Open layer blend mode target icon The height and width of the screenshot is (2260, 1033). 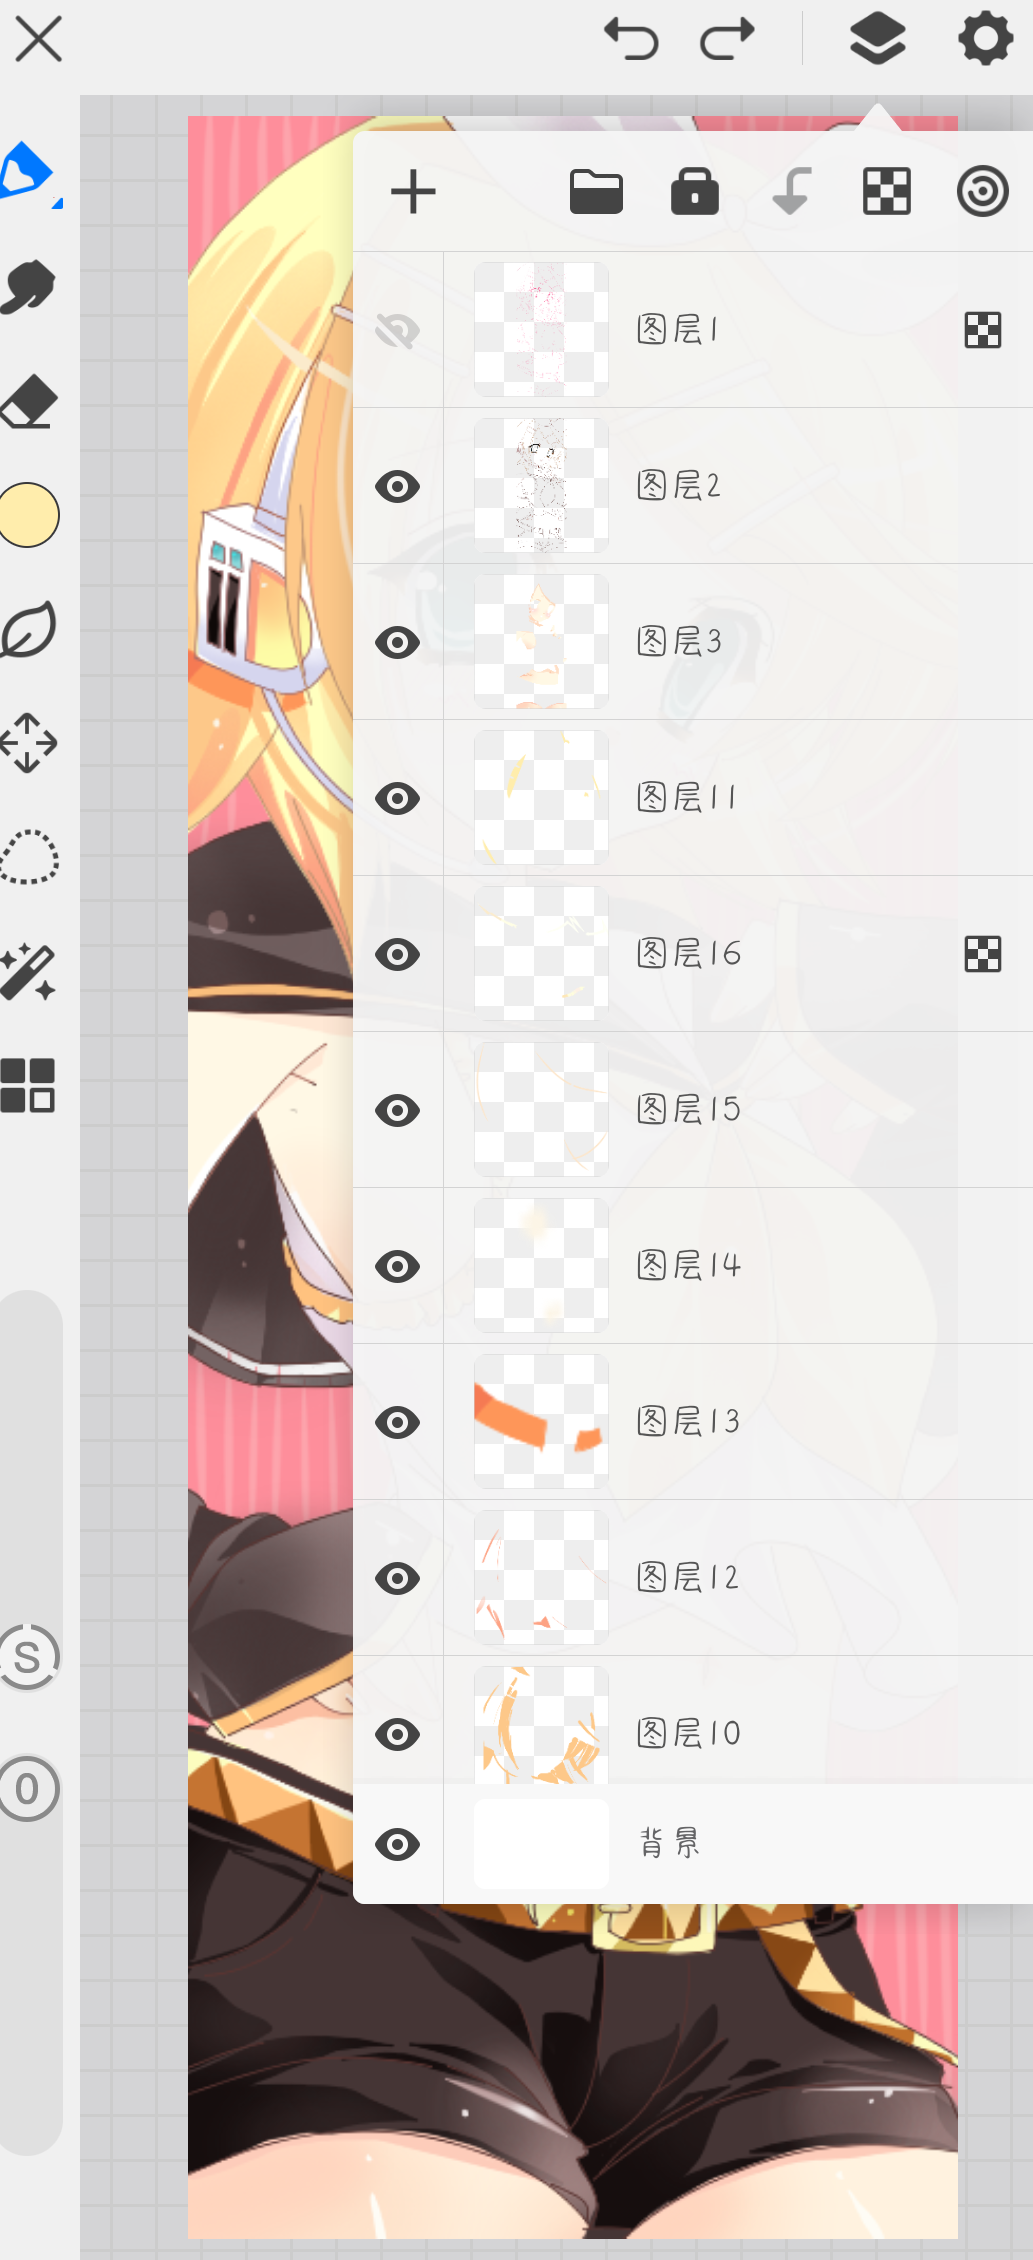pos(982,192)
